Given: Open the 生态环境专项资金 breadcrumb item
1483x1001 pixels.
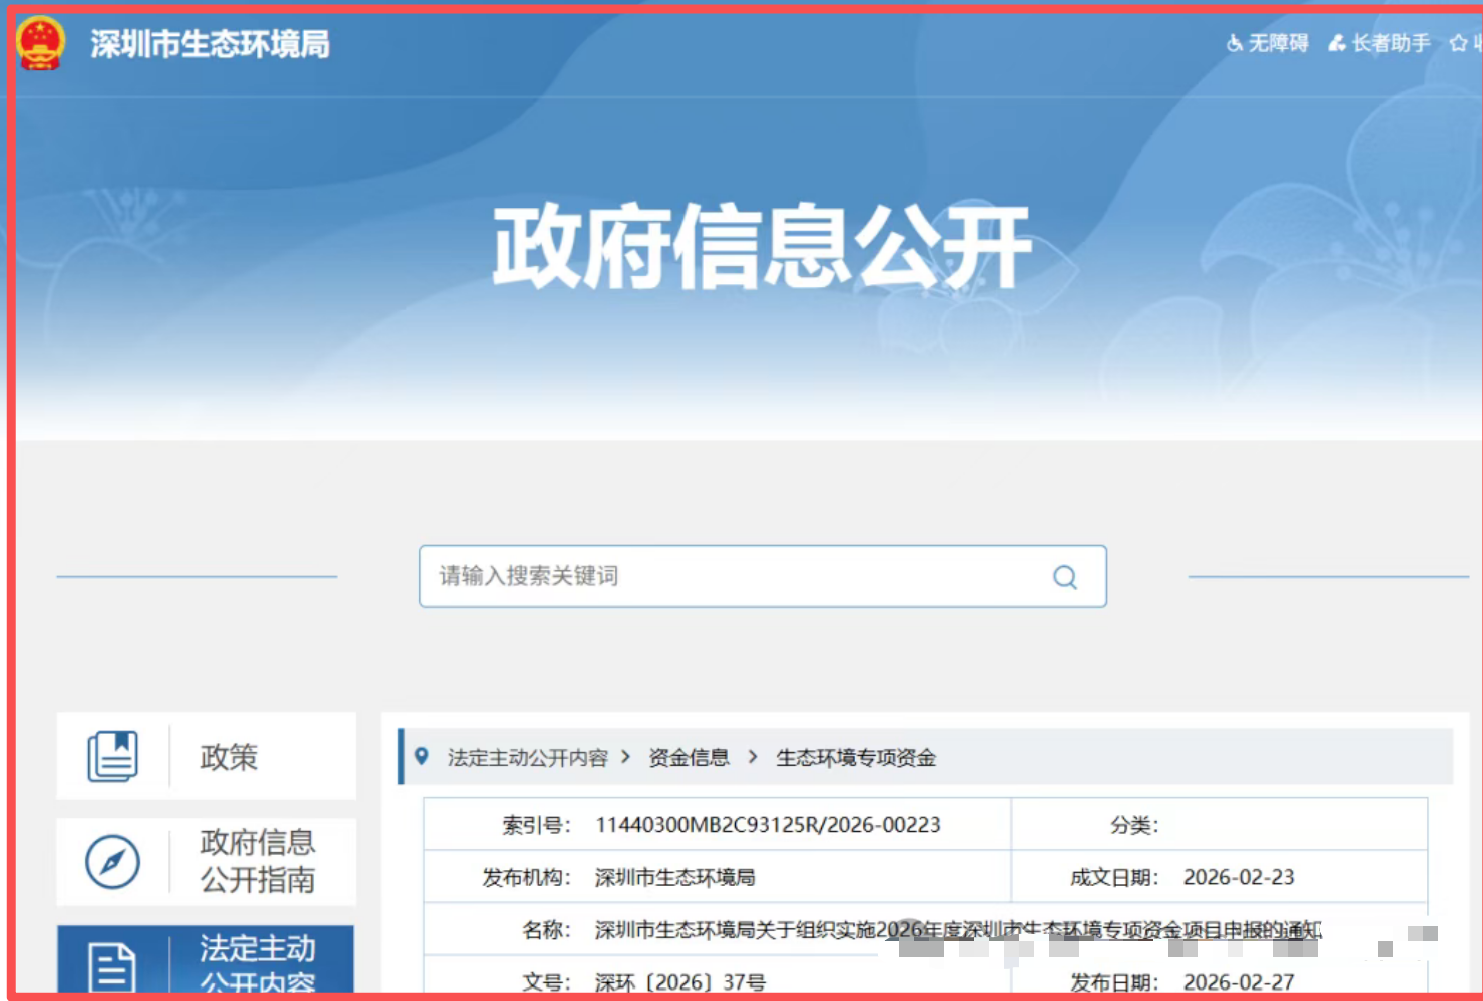Looking at the screenshot, I should pyautogui.click(x=856, y=758).
